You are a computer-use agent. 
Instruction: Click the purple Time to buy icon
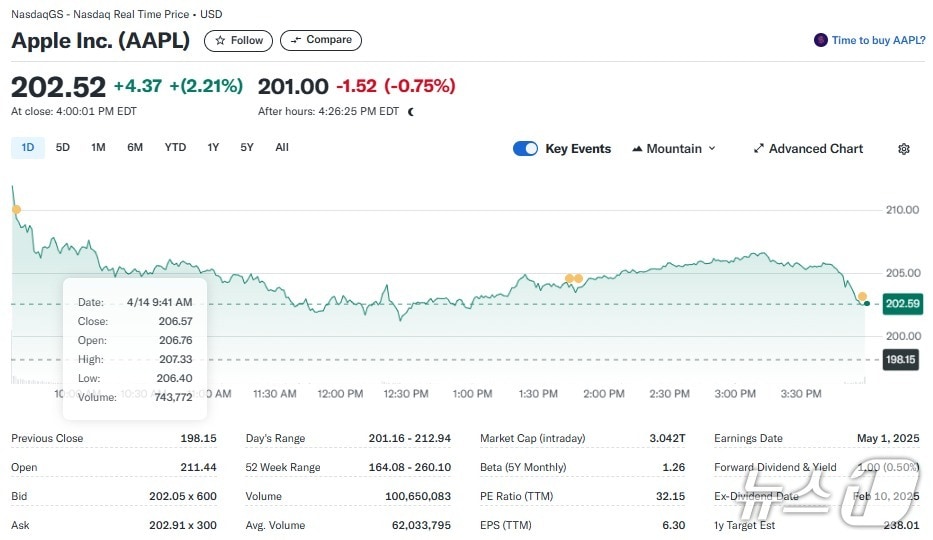pyautogui.click(x=821, y=40)
